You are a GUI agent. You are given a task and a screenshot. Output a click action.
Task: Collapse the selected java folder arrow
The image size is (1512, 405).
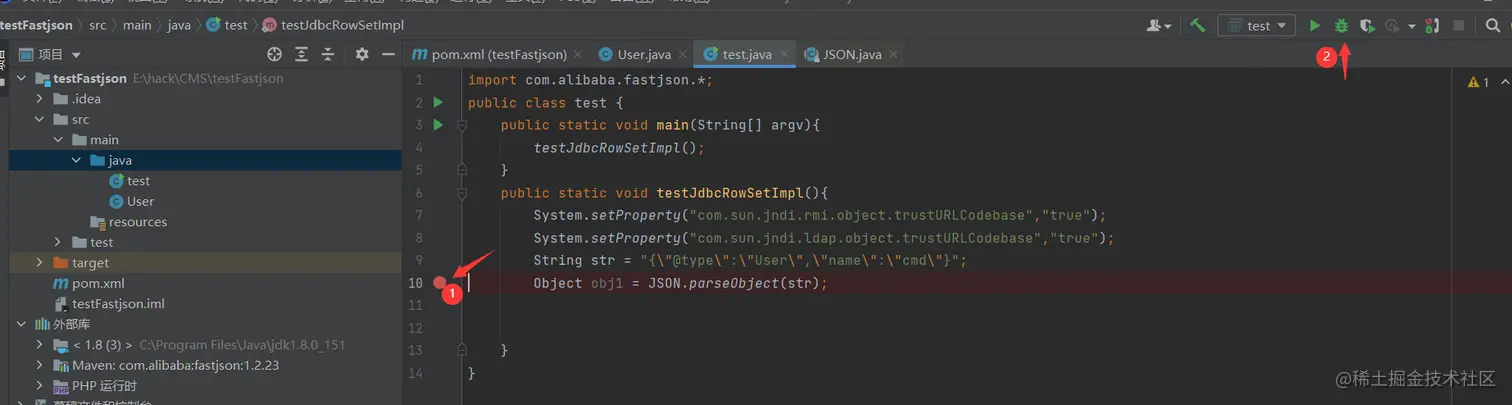click(x=76, y=160)
